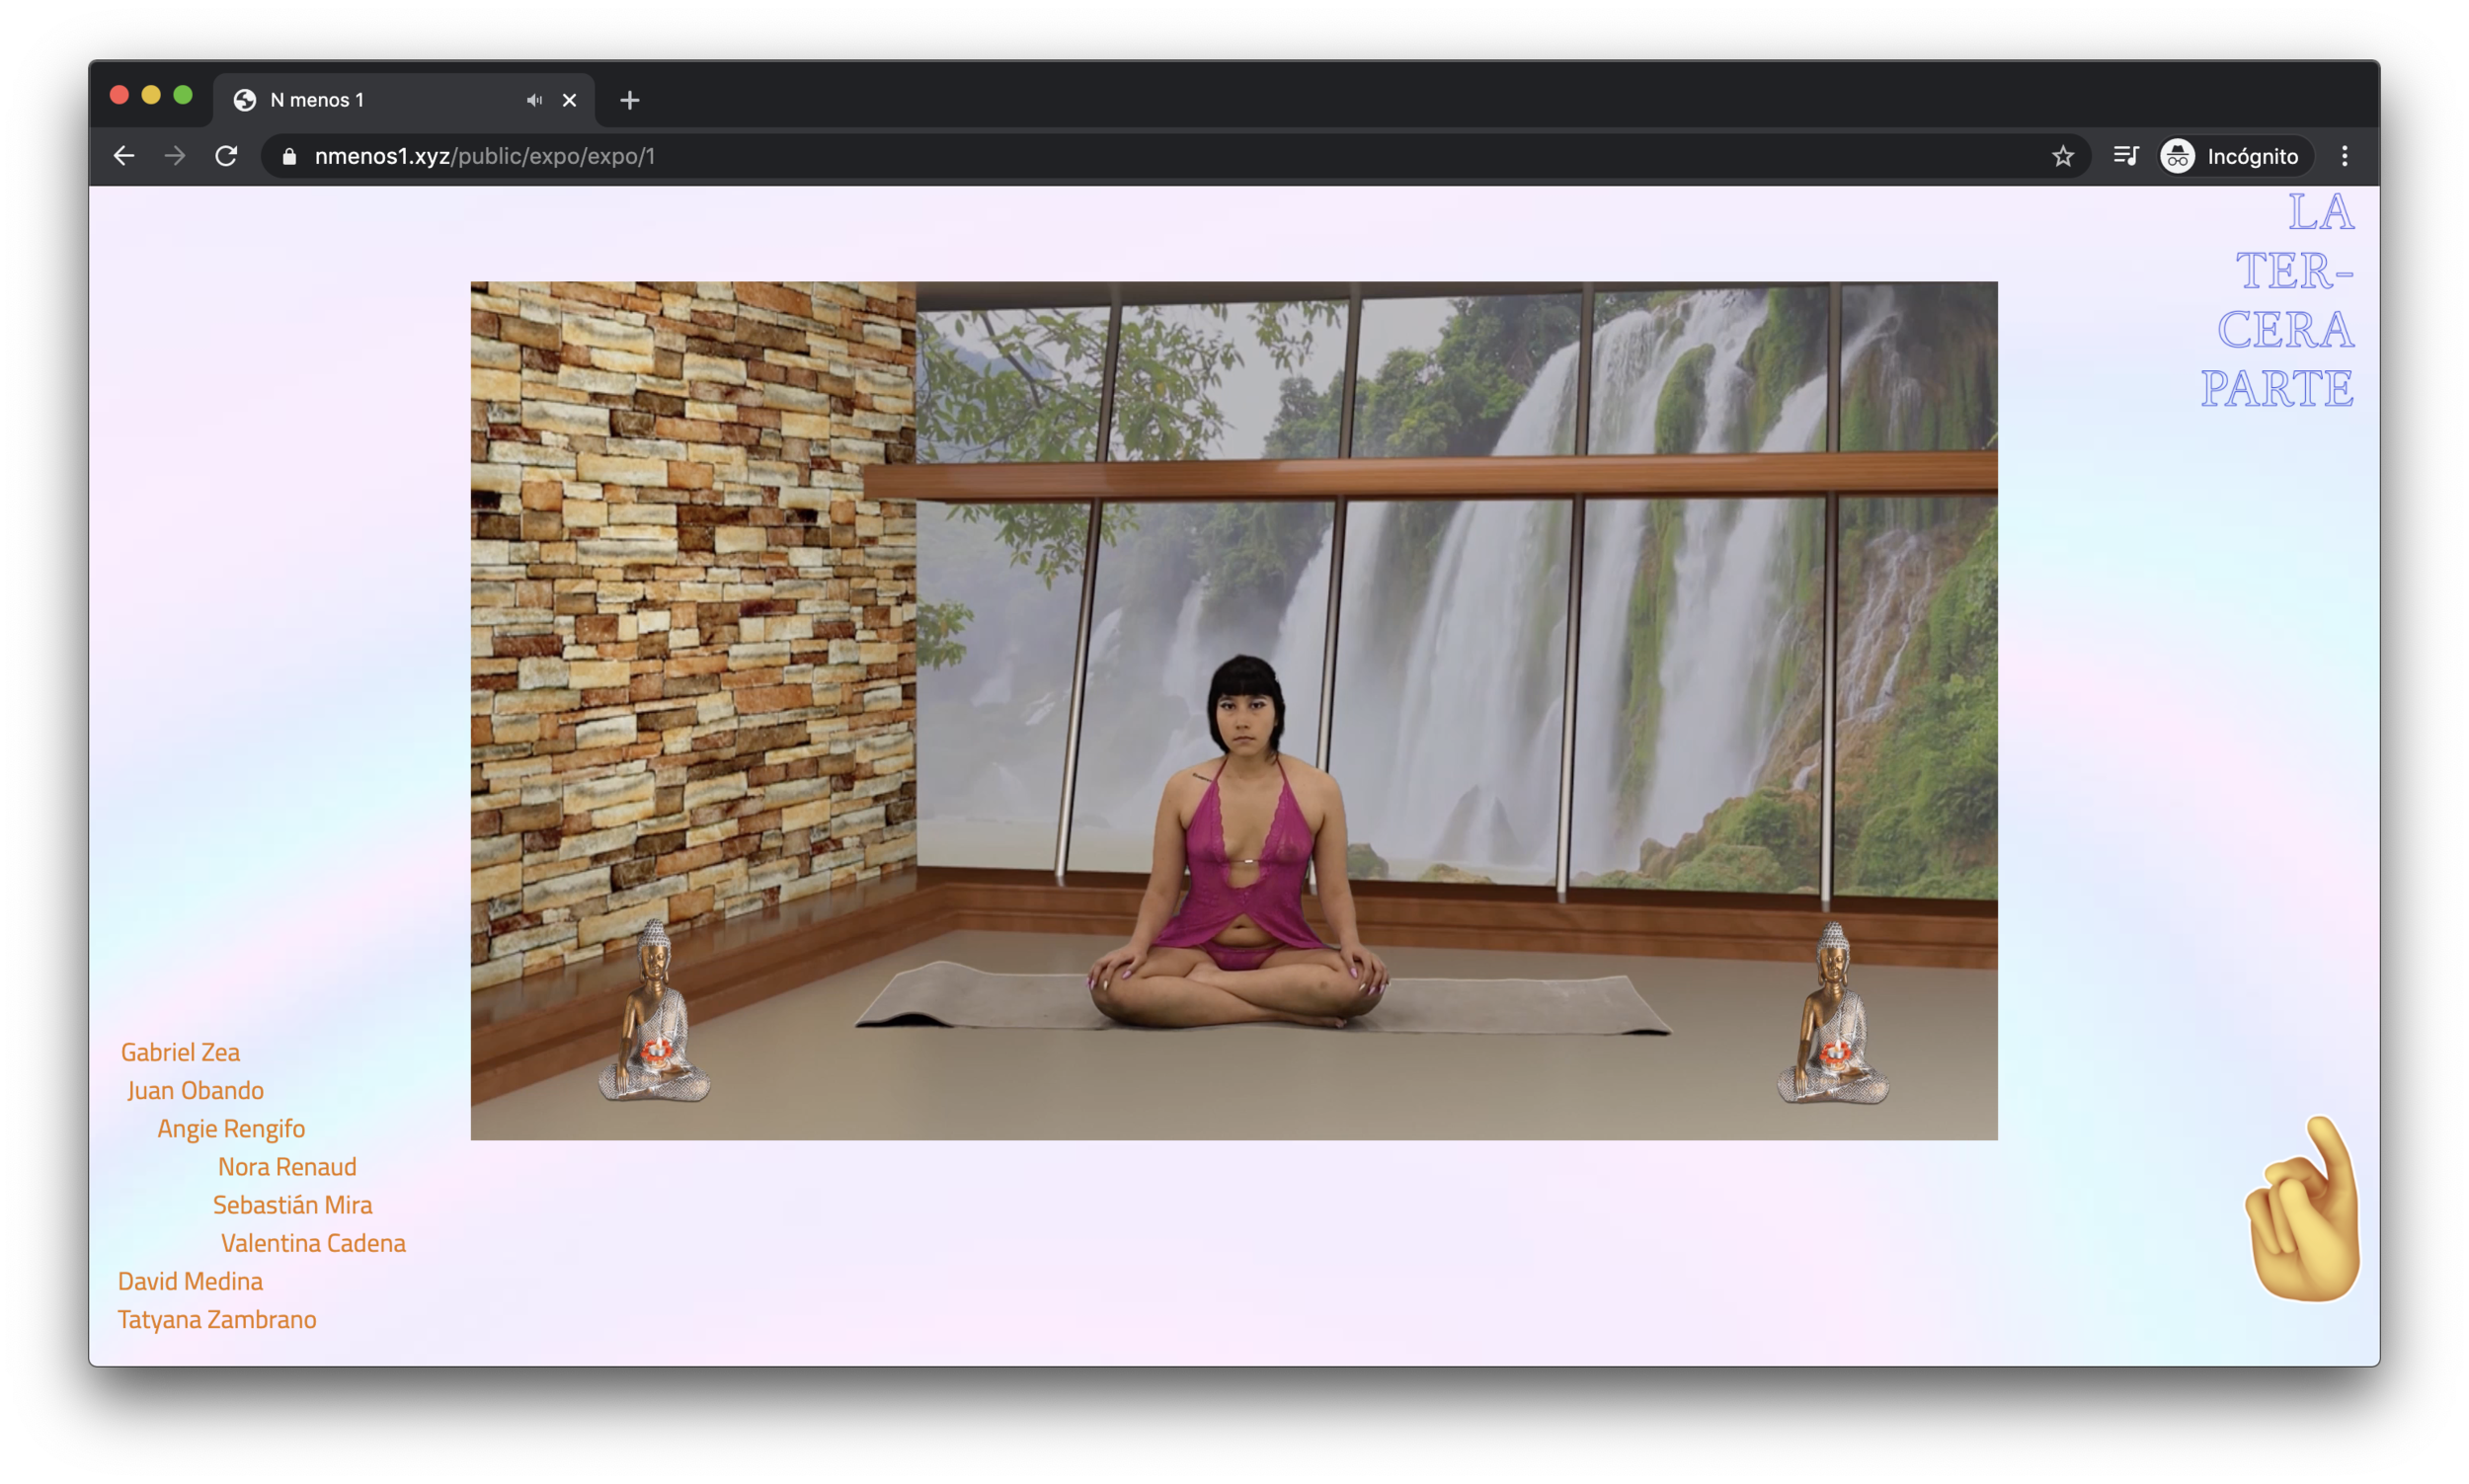Open the Gabriel Zea link
The image size is (2469, 1484).
(180, 1052)
